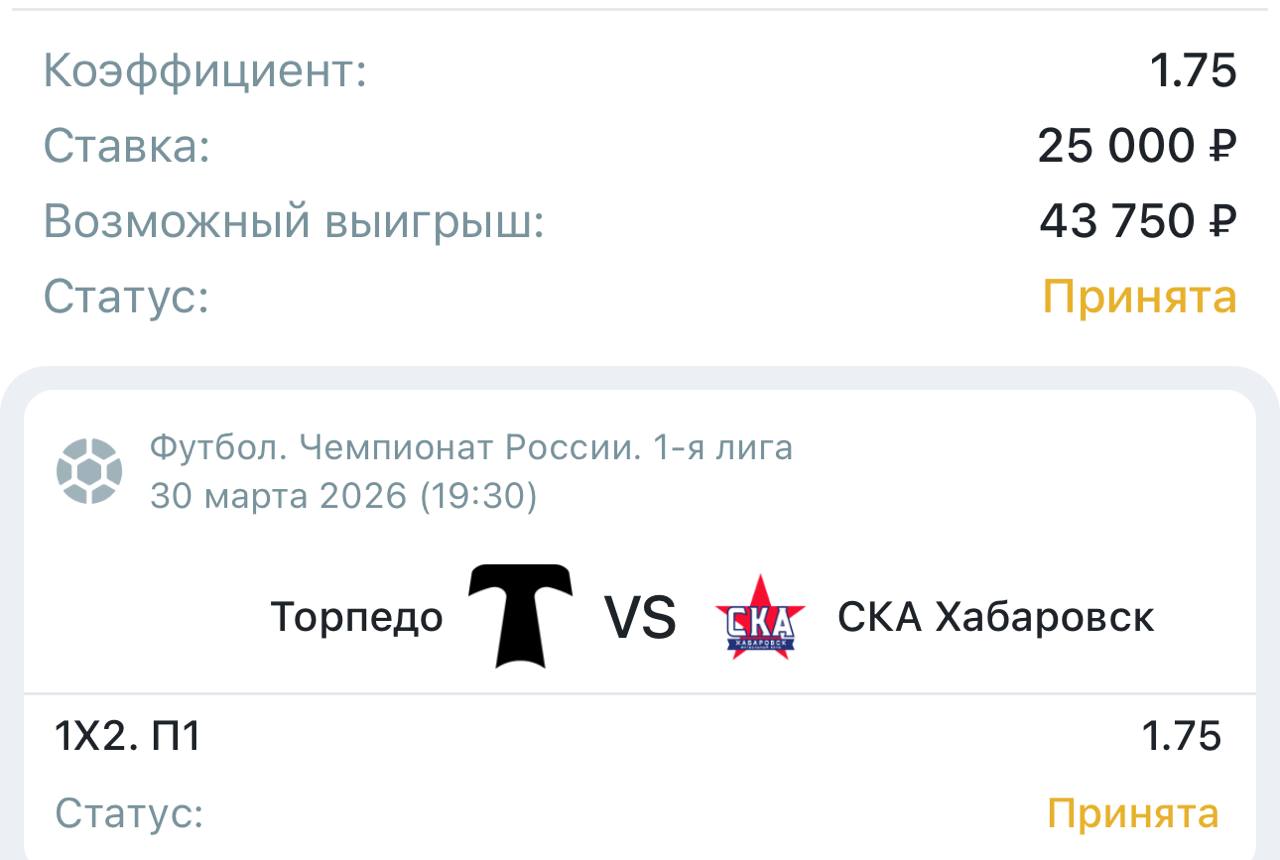Screen dimensions: 1280x860
Task: Tap the Принята status in match card
Action: [1132, 813]
